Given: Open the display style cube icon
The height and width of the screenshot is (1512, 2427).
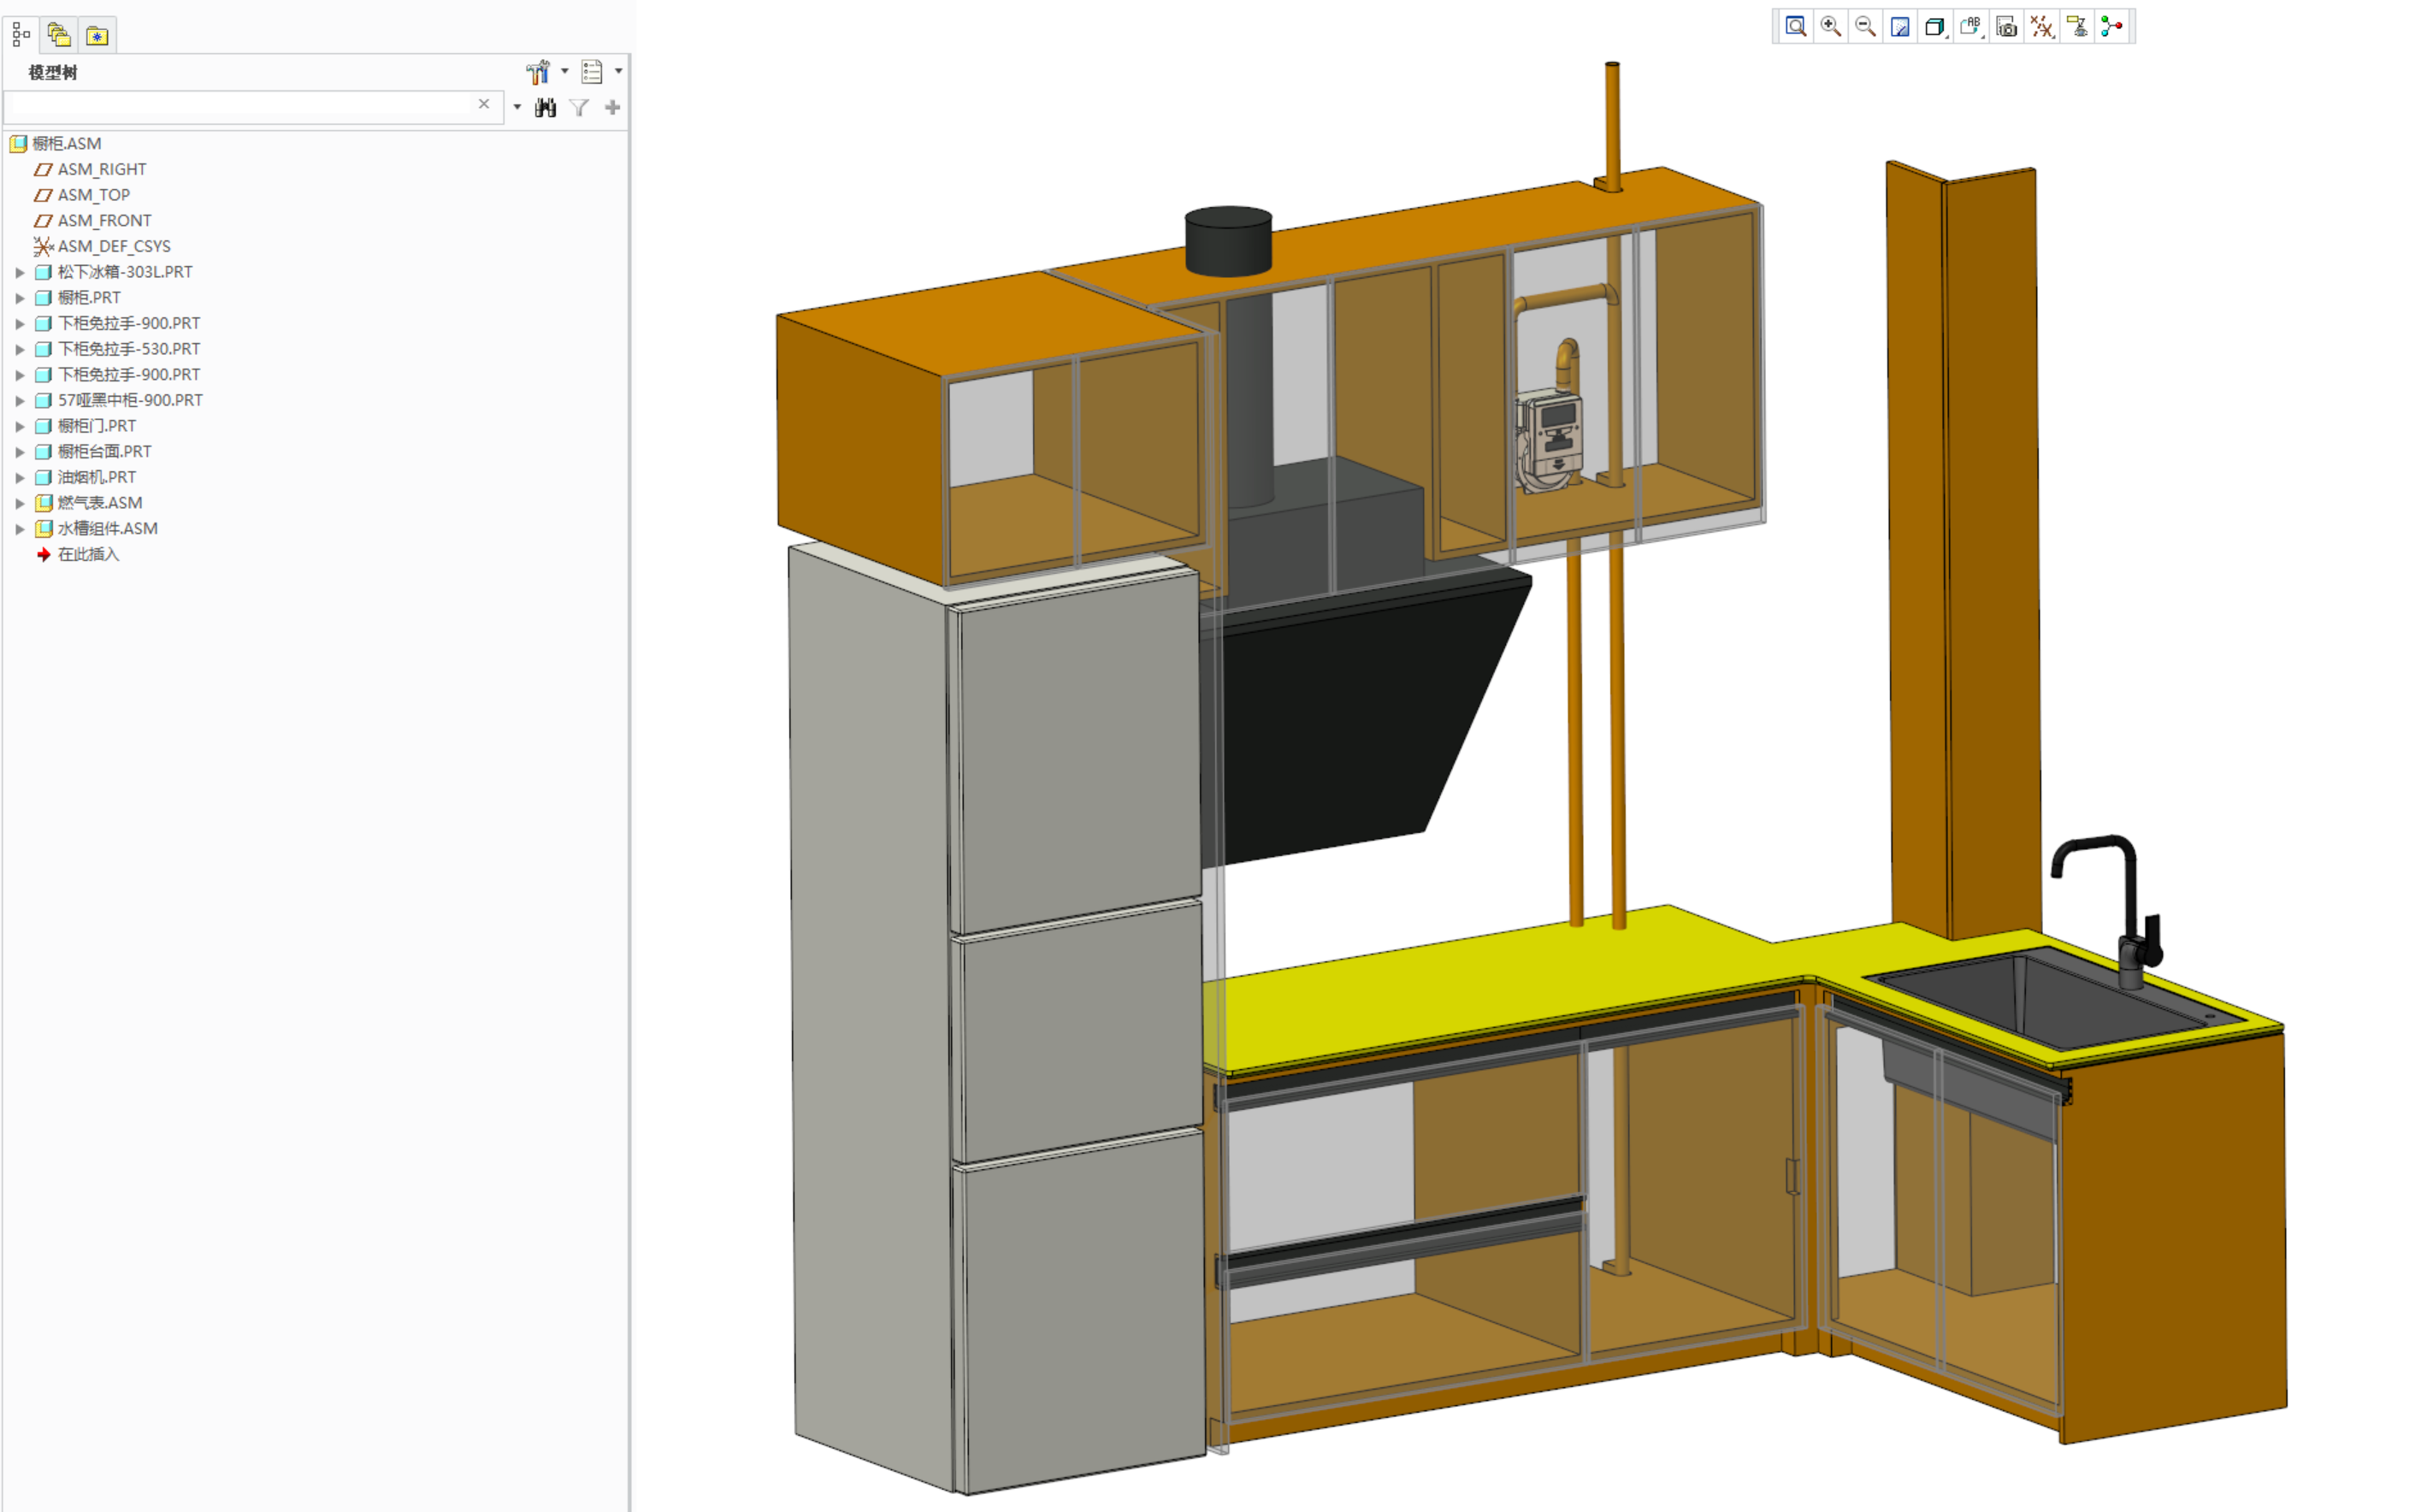Looking at the screenshot, I should click(x=1935, y=27).
